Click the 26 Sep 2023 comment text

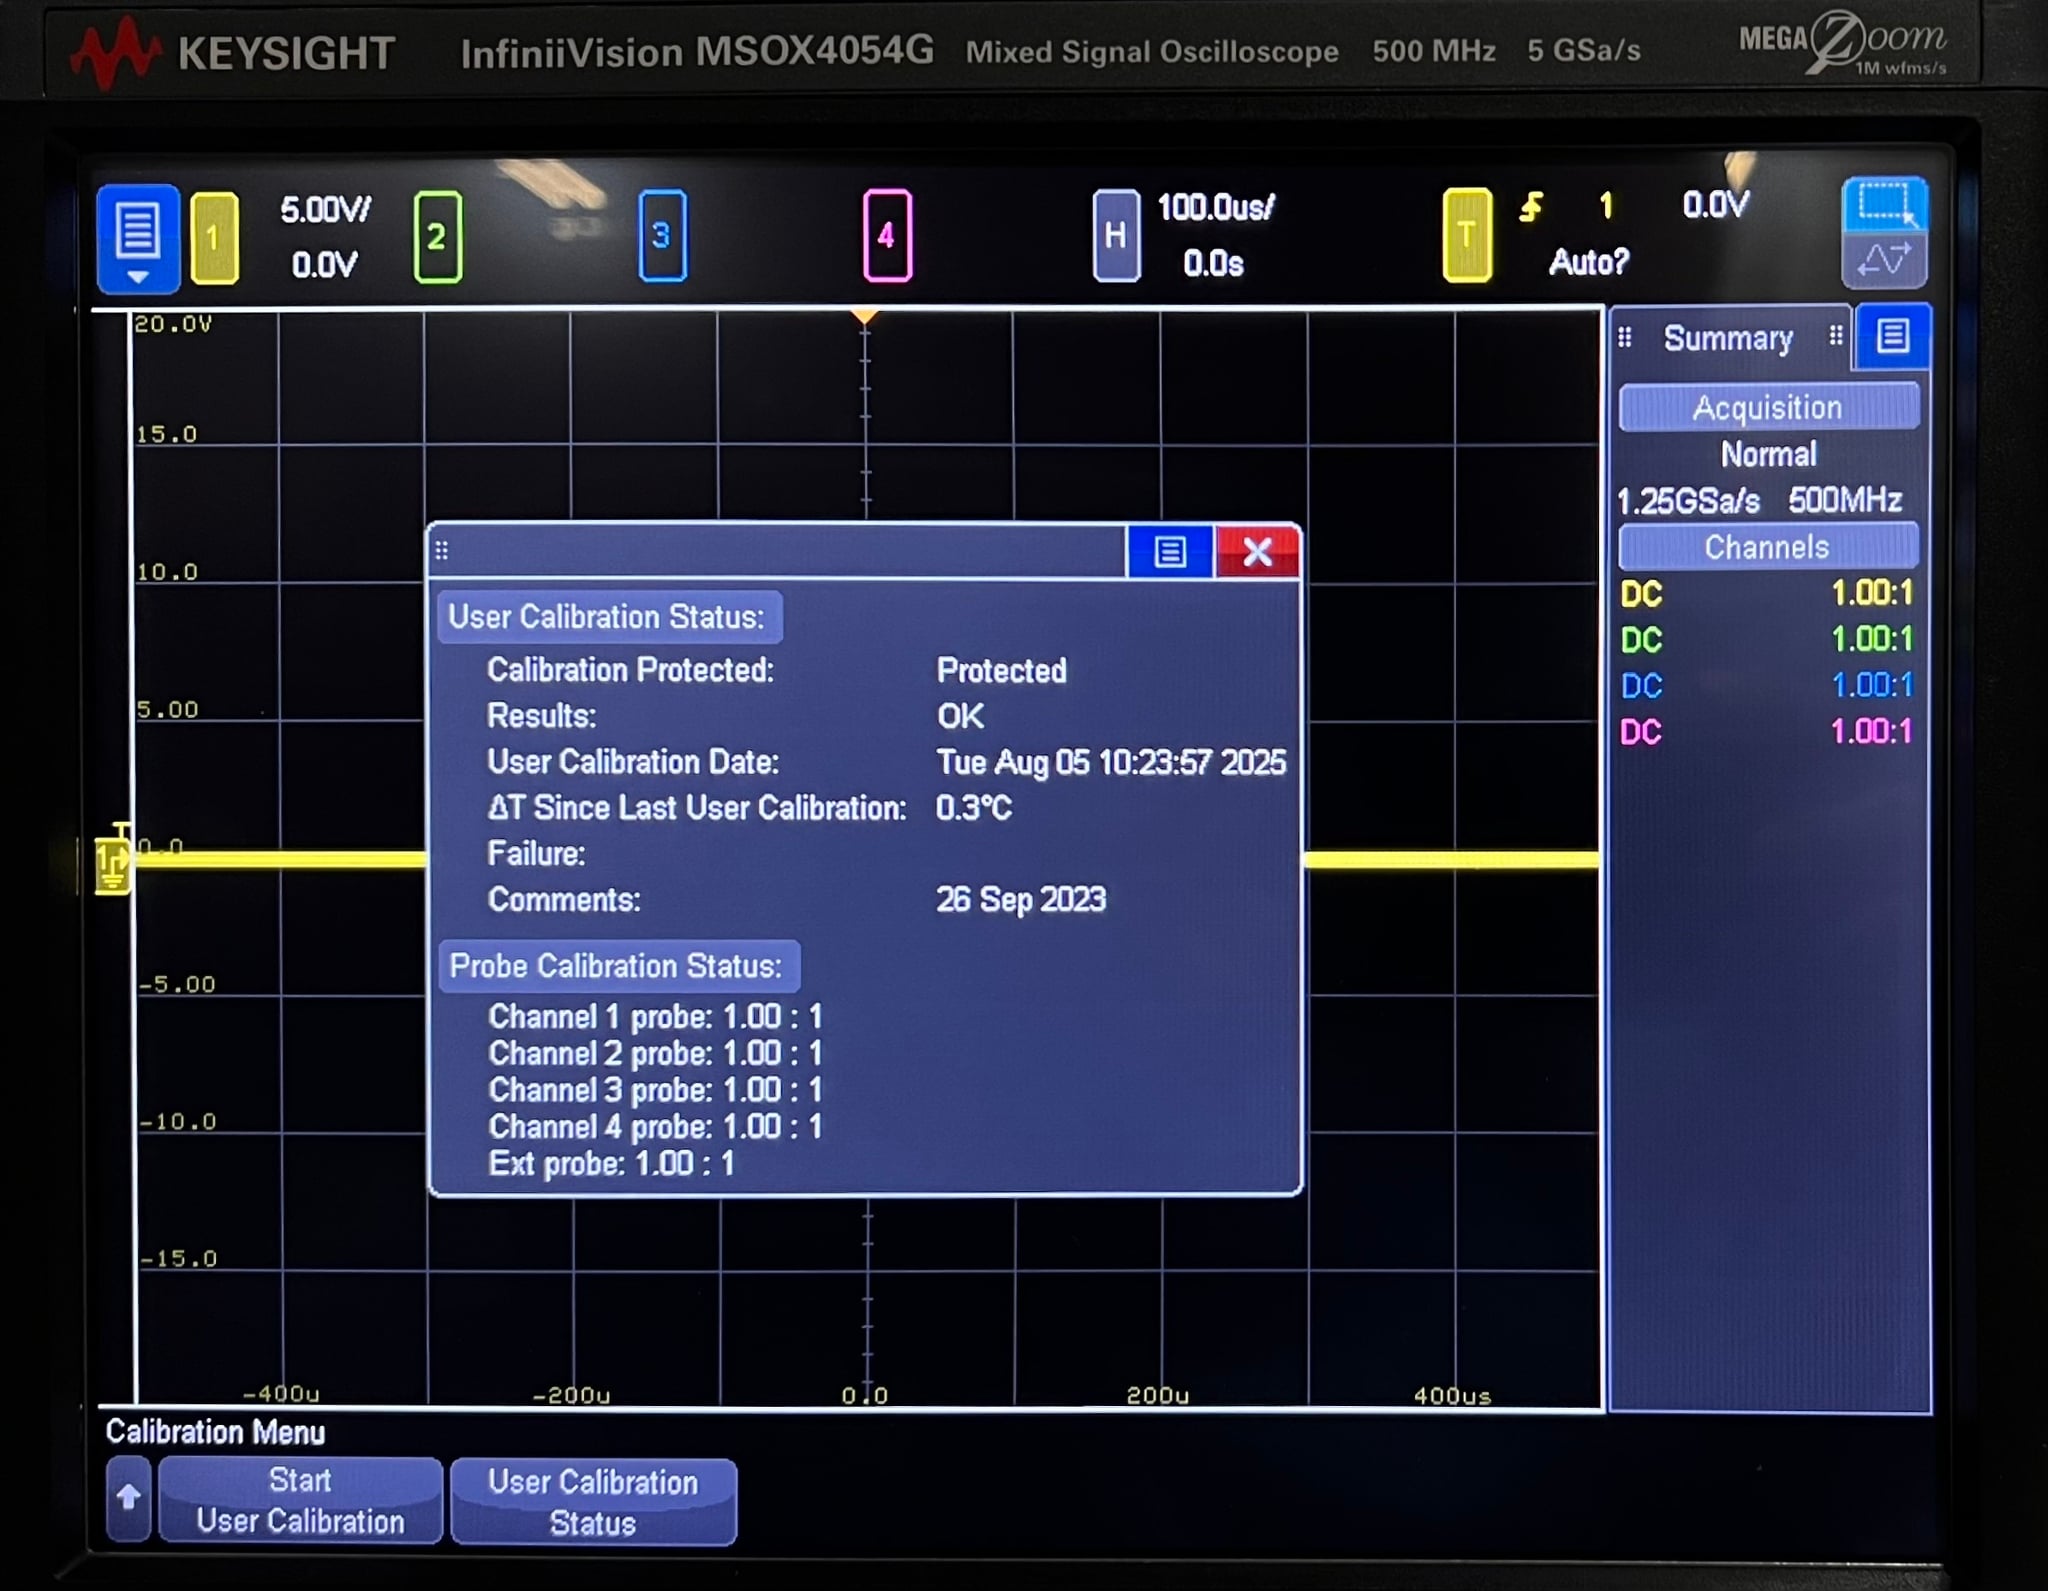tap(1021, 900)
